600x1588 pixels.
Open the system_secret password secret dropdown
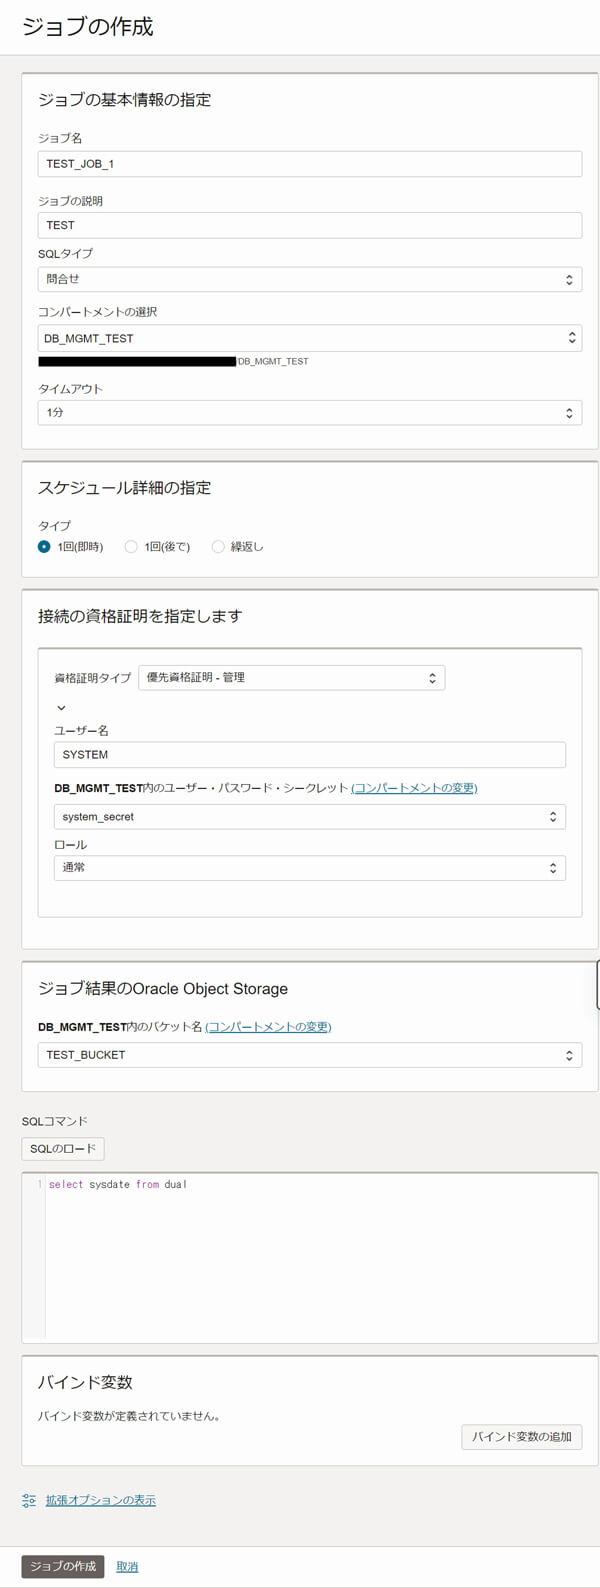[310, 817]
